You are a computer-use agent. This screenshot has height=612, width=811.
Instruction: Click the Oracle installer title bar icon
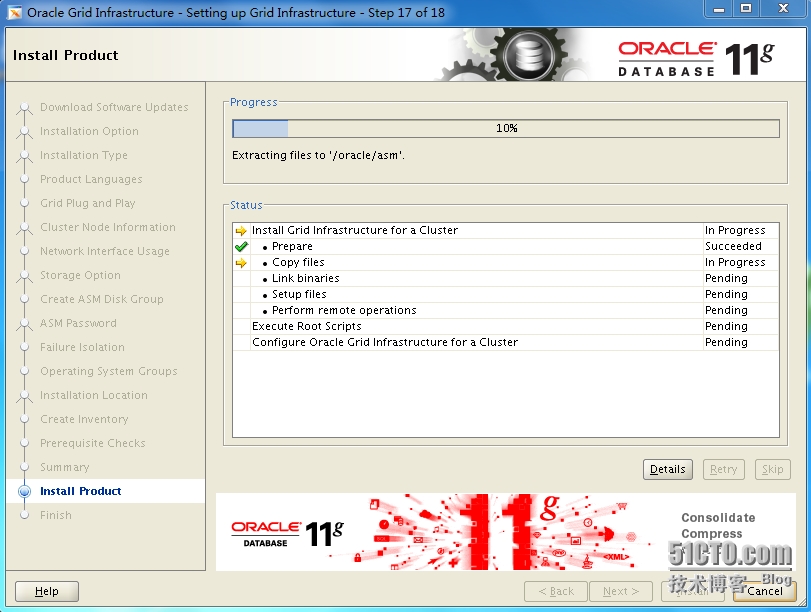pos(14,12)
